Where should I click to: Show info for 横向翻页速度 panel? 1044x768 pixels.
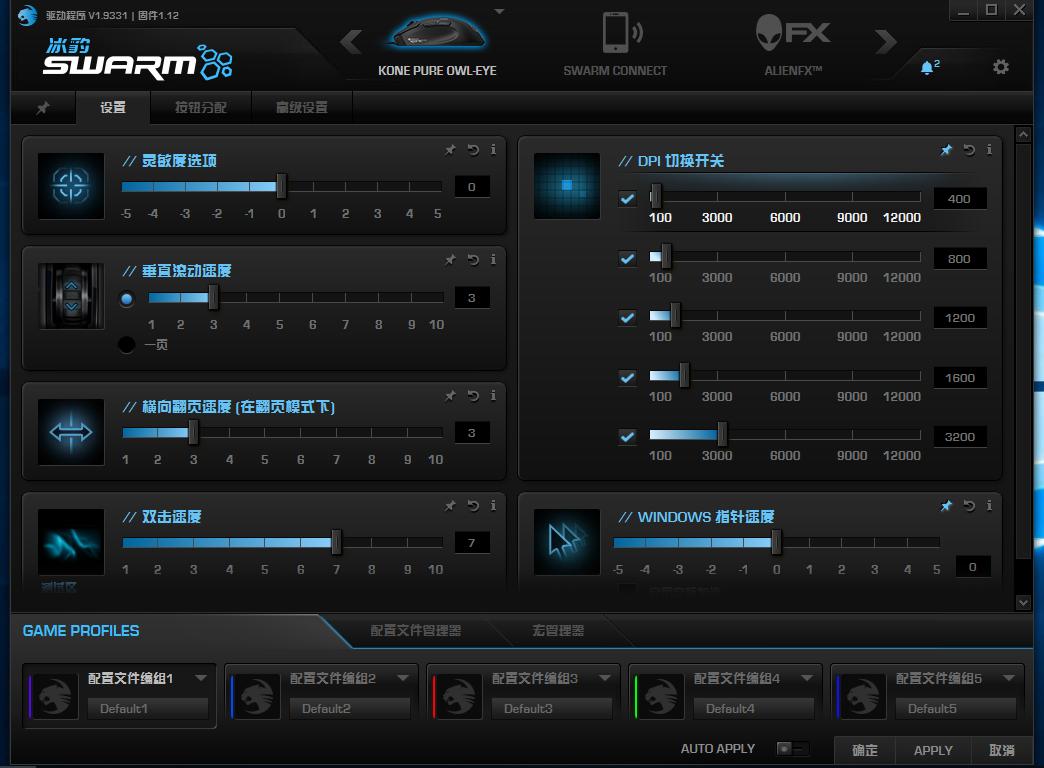click(x=493, y=396)
